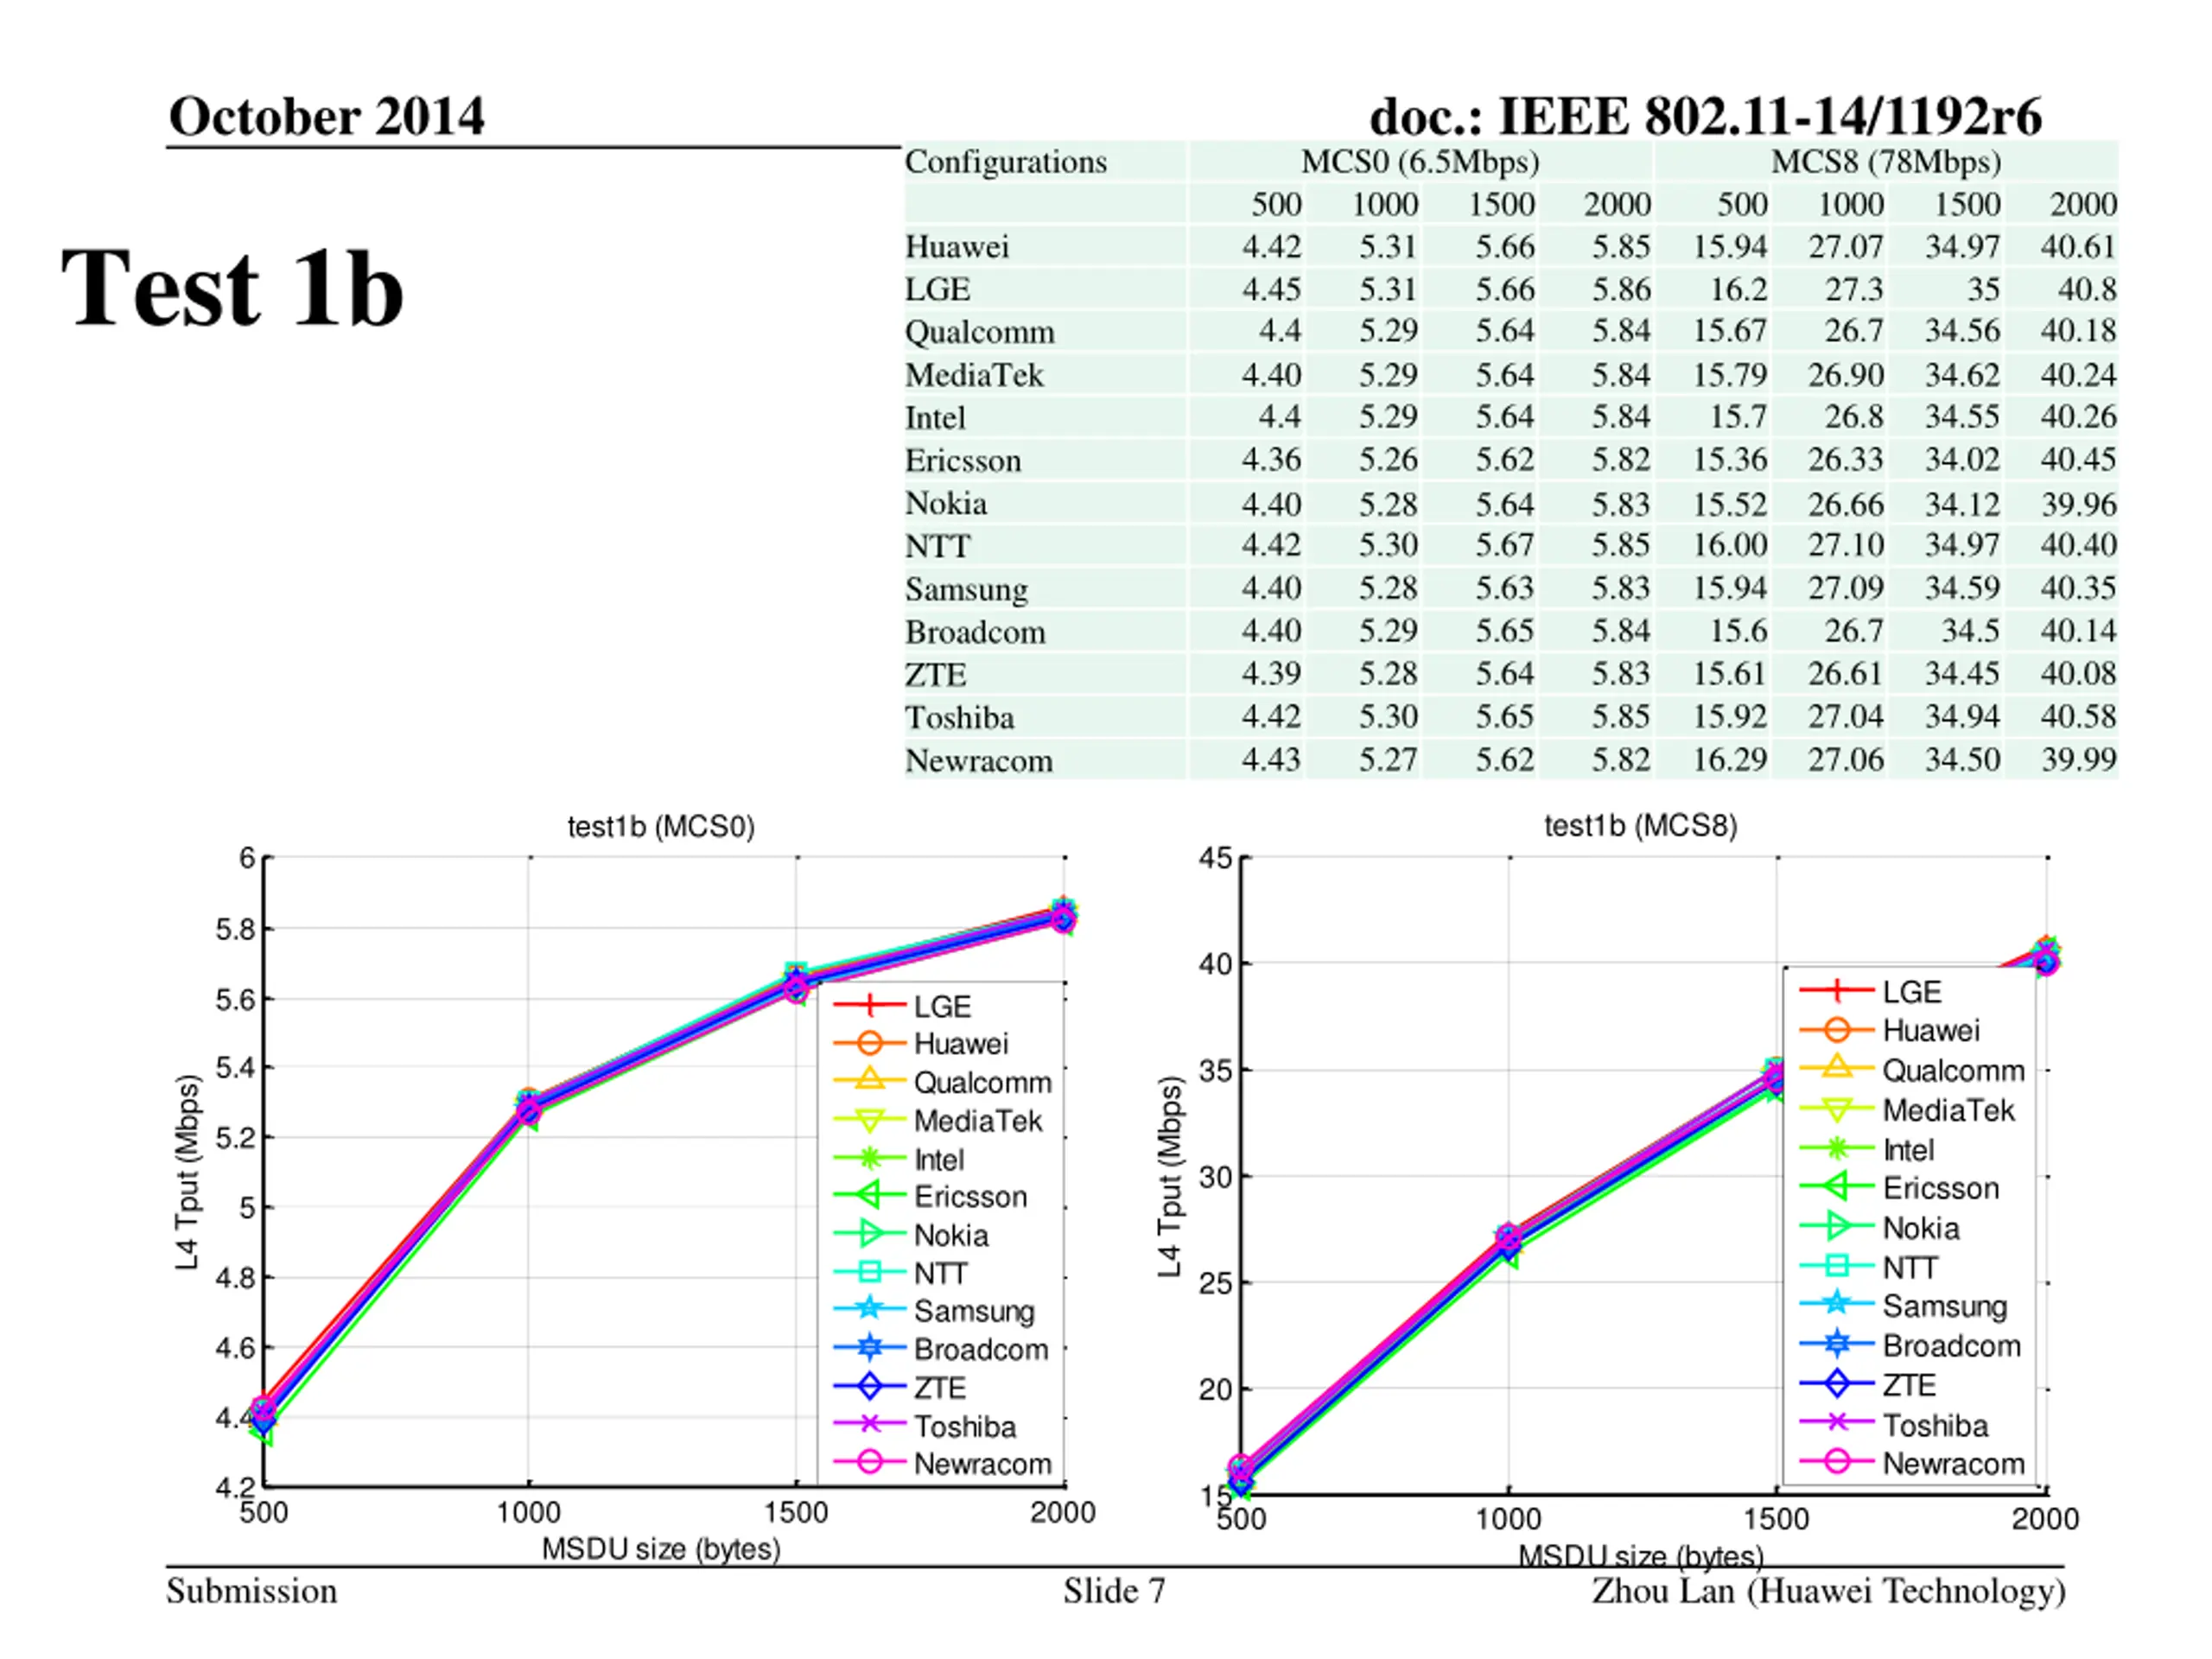
Task: Click the LGE legend marker in MCS0 chart
Action: coord(869,1005)
